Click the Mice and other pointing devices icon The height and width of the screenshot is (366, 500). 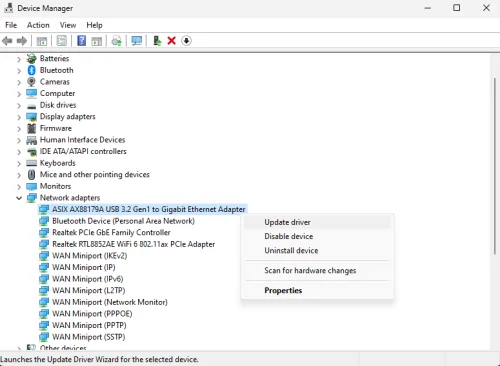tap(31, 175)
